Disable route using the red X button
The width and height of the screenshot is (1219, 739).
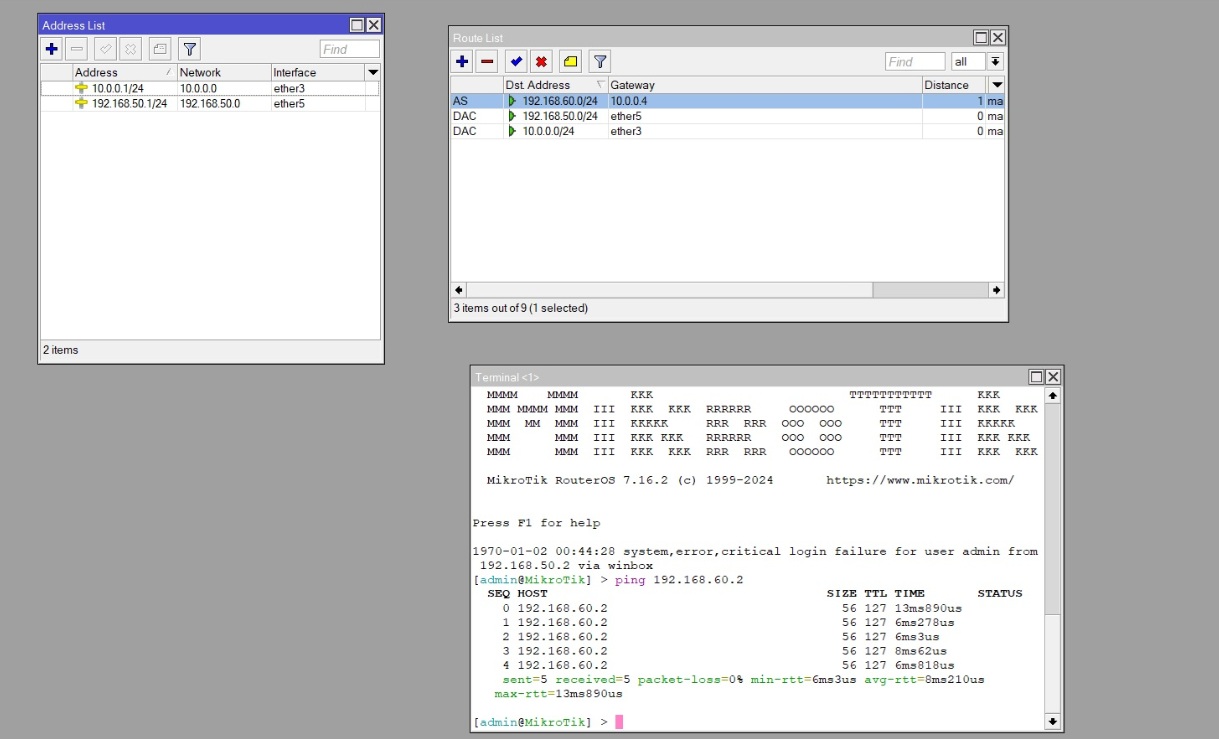point(541,61)
